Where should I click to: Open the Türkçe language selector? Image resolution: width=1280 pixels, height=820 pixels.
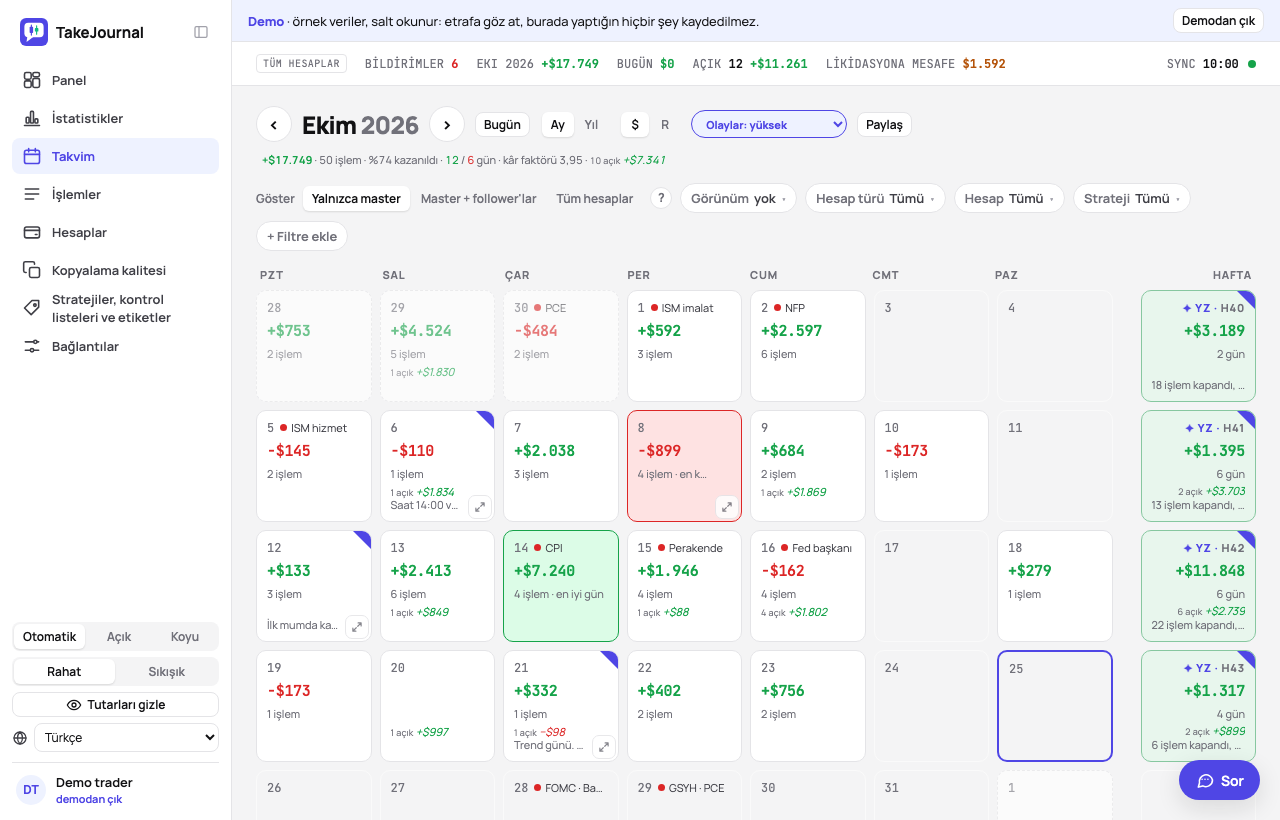pyautogui.click(x=126, y=738)
